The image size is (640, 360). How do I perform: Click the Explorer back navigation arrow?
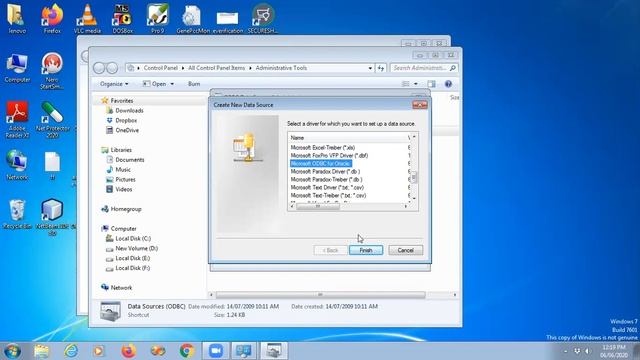(99, 68)
